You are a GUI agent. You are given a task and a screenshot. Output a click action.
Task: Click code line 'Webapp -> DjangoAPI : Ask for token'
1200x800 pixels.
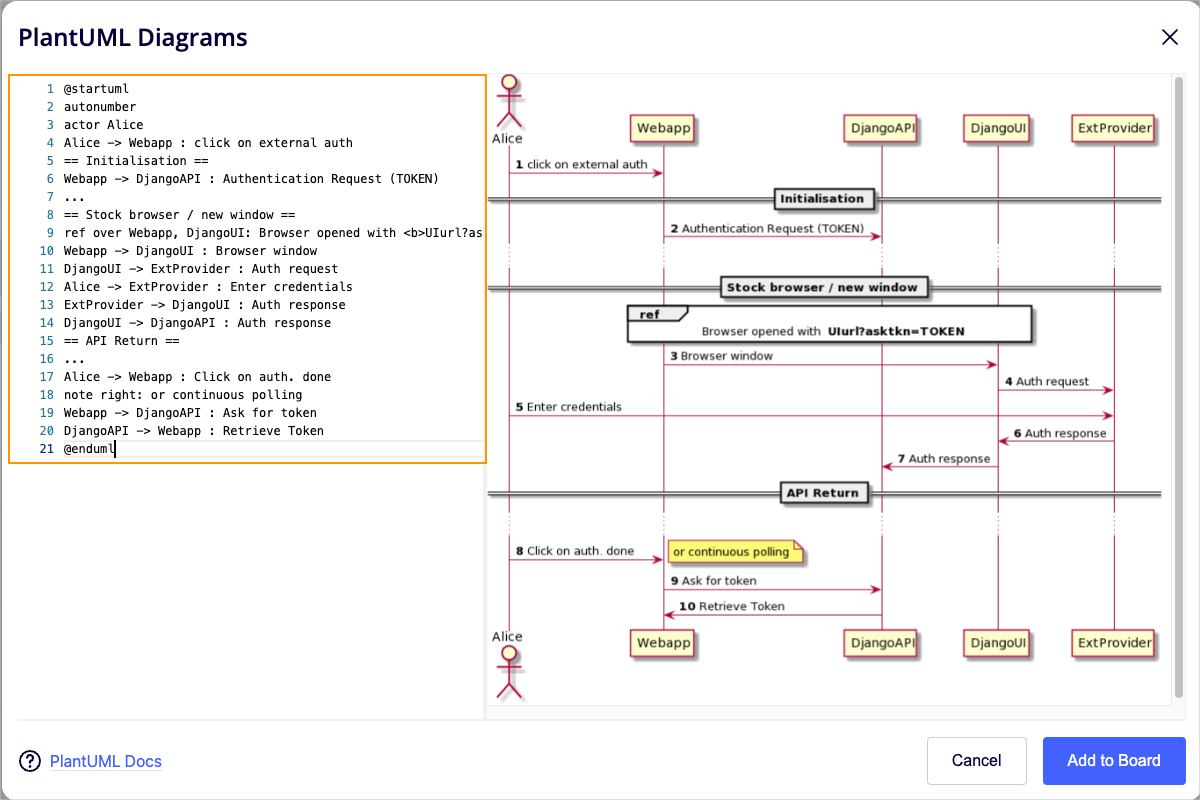(x=190, y=413)
